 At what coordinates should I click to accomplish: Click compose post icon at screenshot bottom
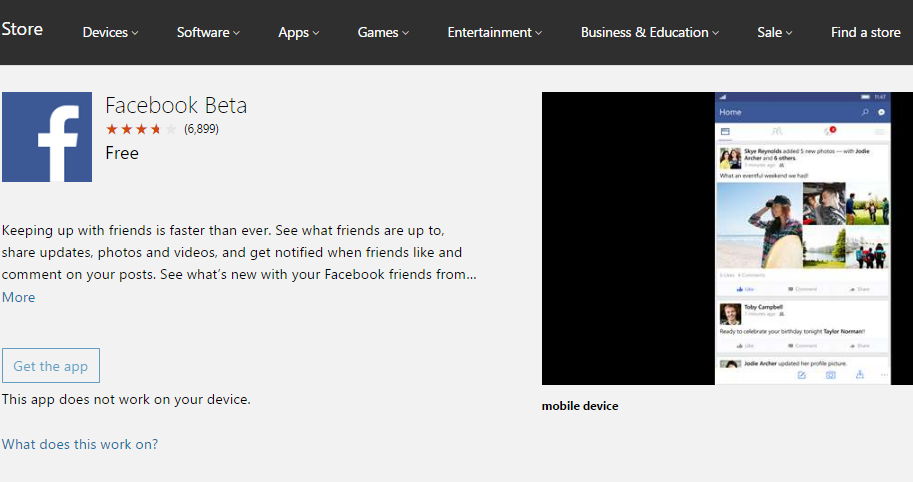tap(802, 375)
